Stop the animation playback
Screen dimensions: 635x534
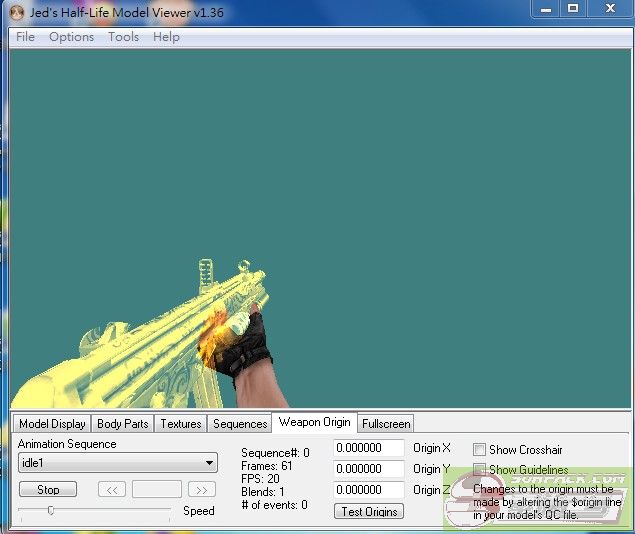pos(48,490)
